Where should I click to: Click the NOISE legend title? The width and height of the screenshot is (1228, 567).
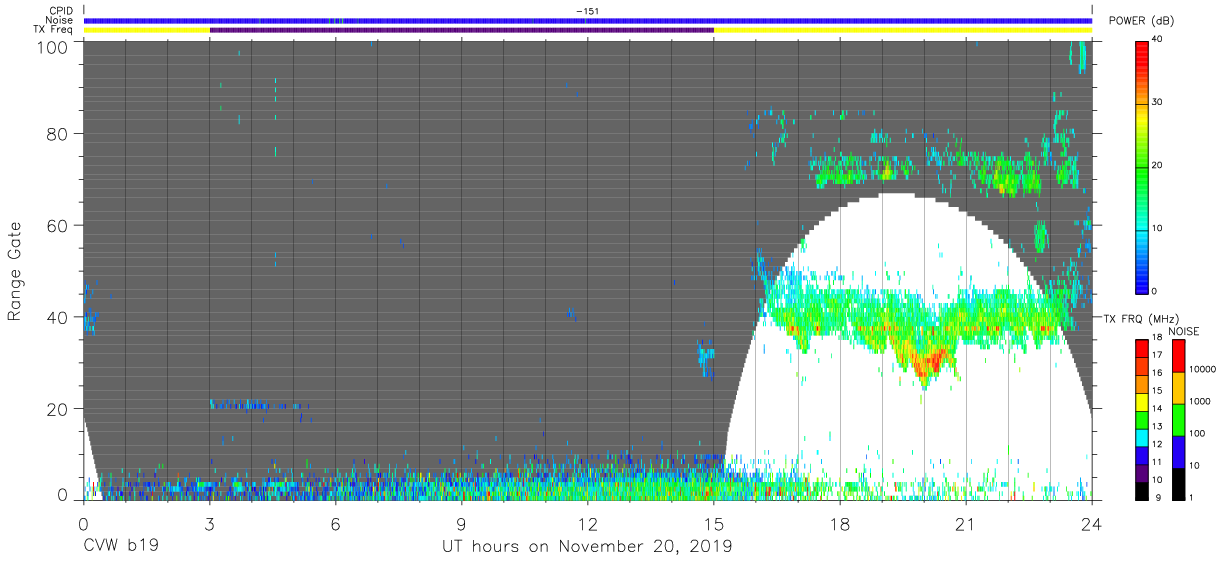(x=1184, y=331)
